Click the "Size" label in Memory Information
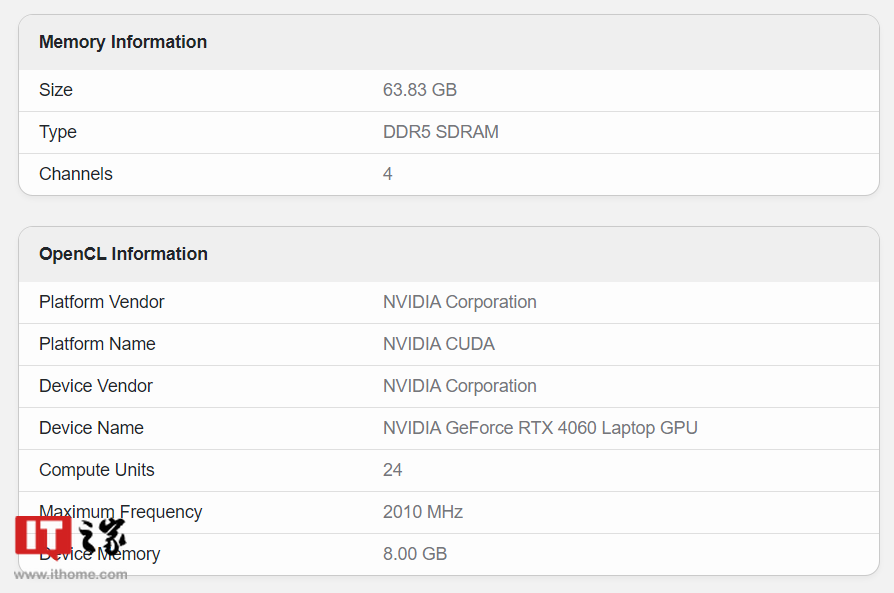 click(56, 90)
